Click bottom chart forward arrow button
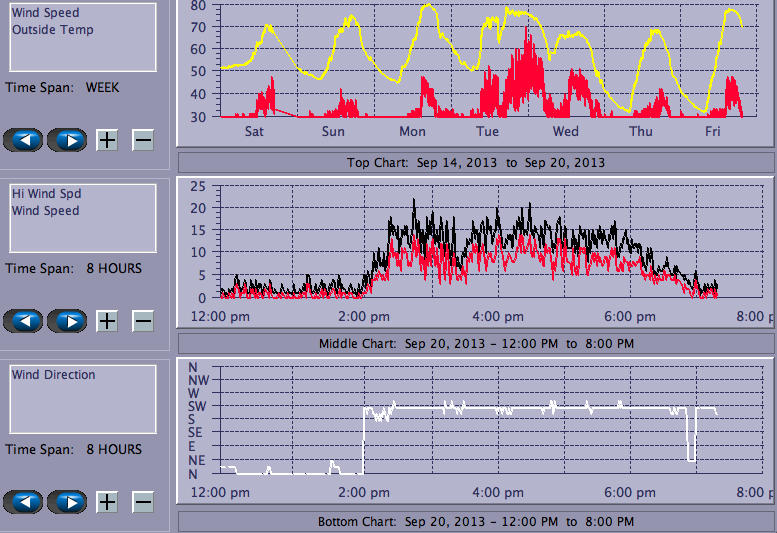Screen dimensions: 777x533 pos(67,502)
